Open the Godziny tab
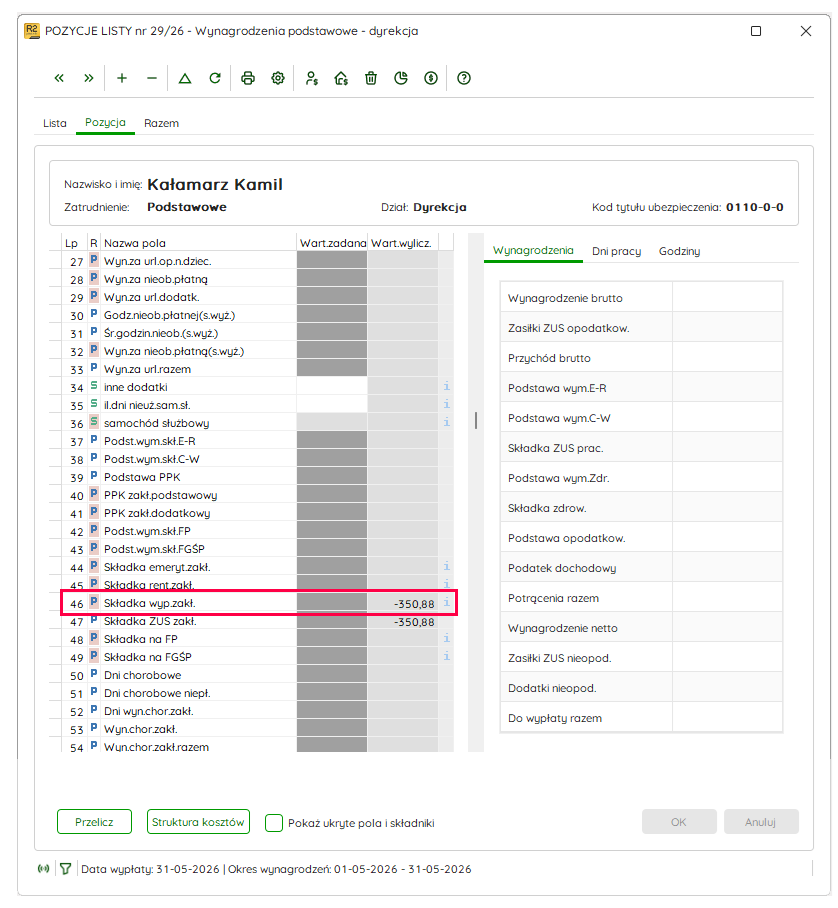 coord(679,251)
